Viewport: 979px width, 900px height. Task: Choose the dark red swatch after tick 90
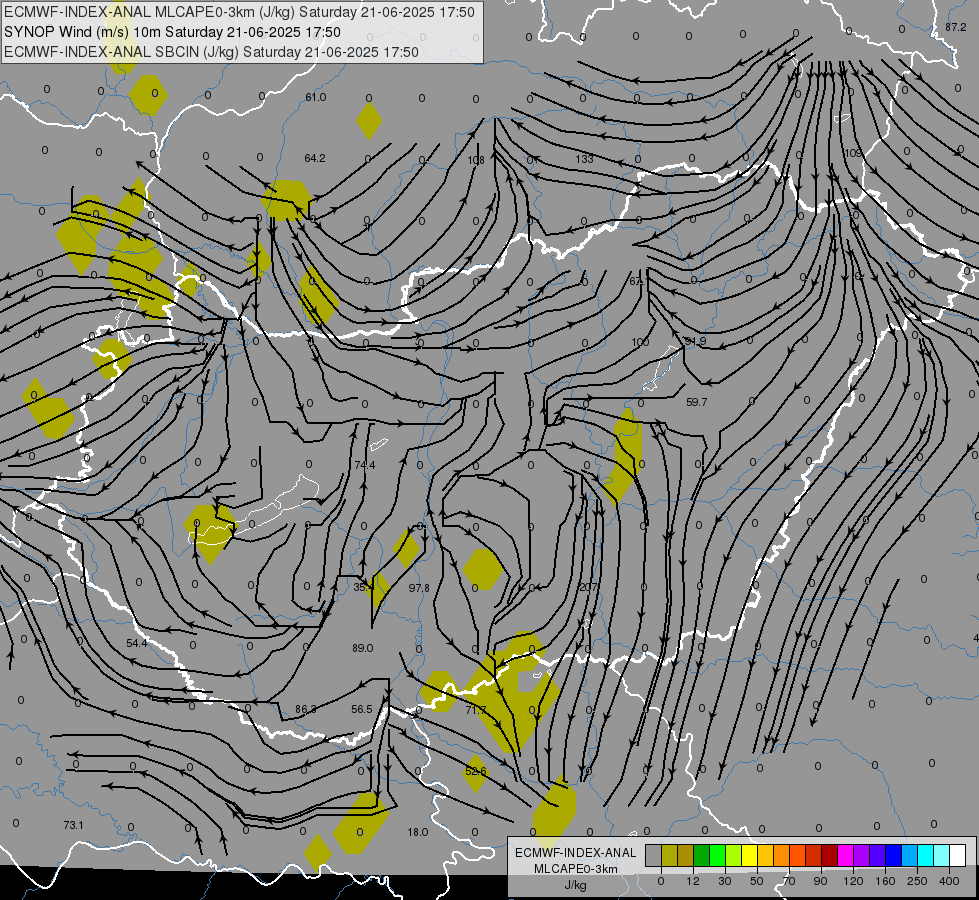(x=830, y=855)
